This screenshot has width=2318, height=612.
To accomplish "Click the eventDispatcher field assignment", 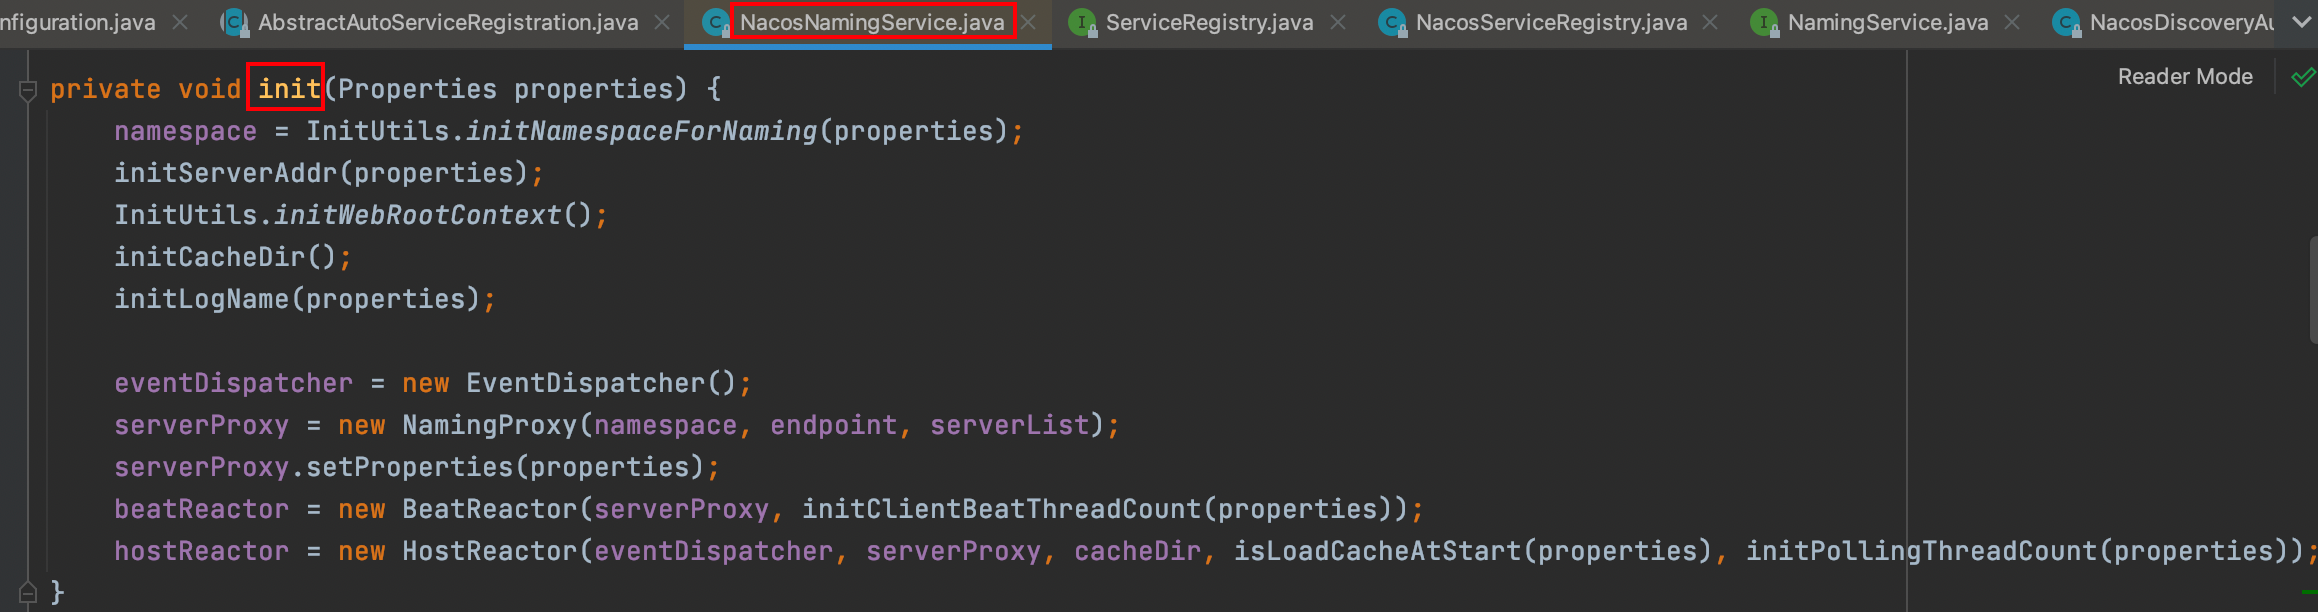I will tap(234, 383).
